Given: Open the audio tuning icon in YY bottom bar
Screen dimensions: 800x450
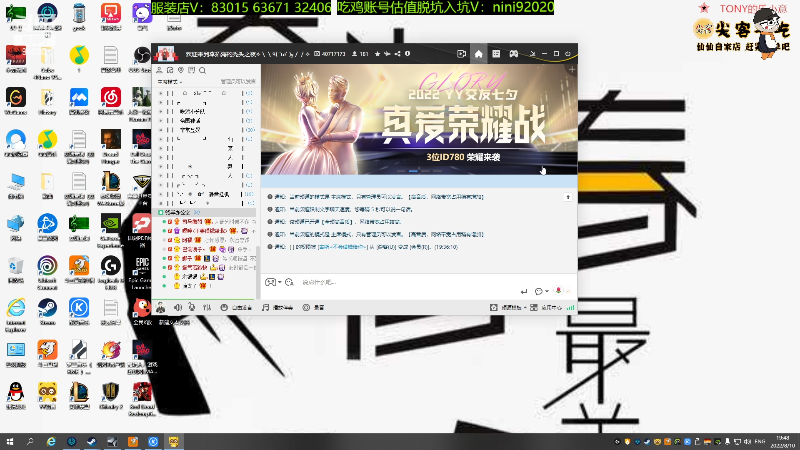Looking at the screenshot, I should (207, 307).
